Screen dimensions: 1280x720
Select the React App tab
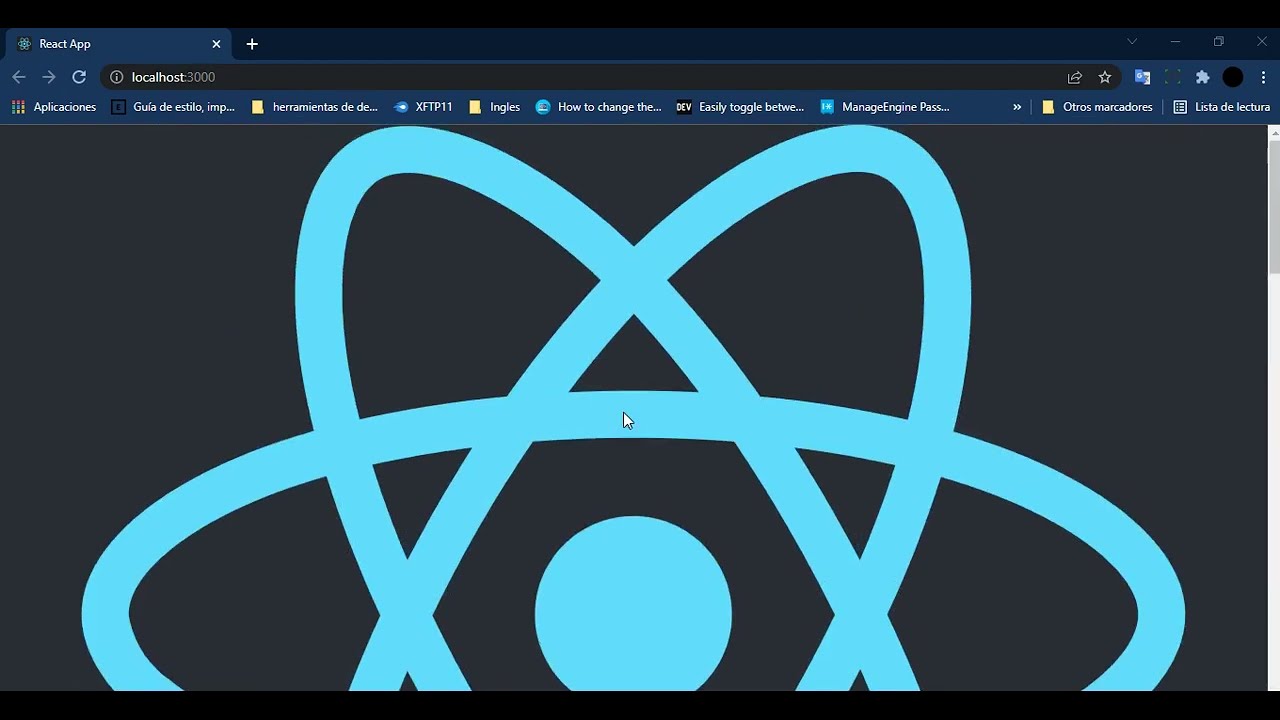[x=119, y=44]
